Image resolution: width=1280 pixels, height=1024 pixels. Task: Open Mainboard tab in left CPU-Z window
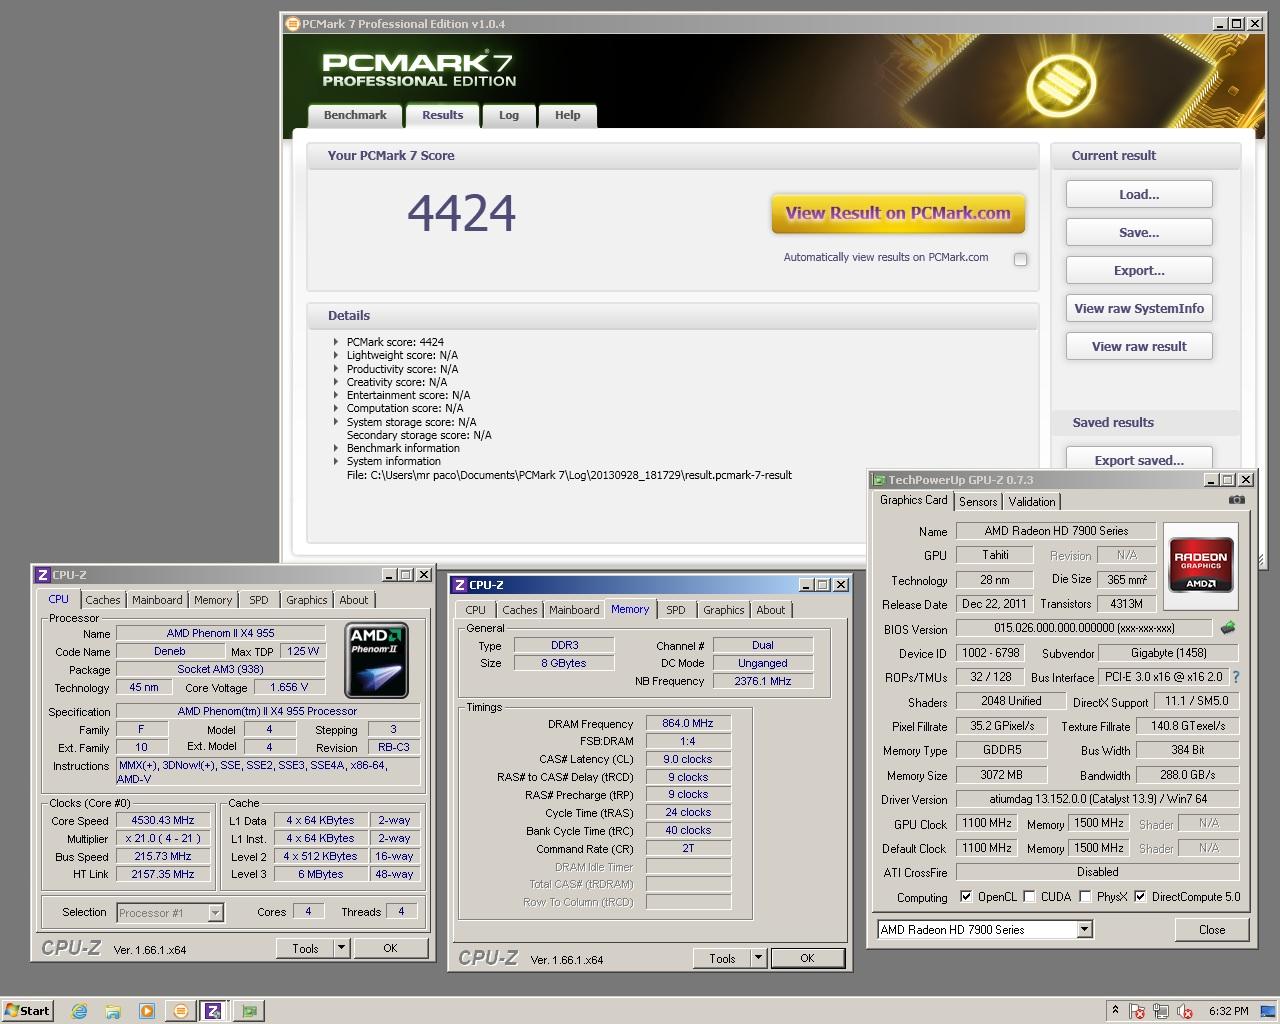pyautogui.click(x=157, y=600)
